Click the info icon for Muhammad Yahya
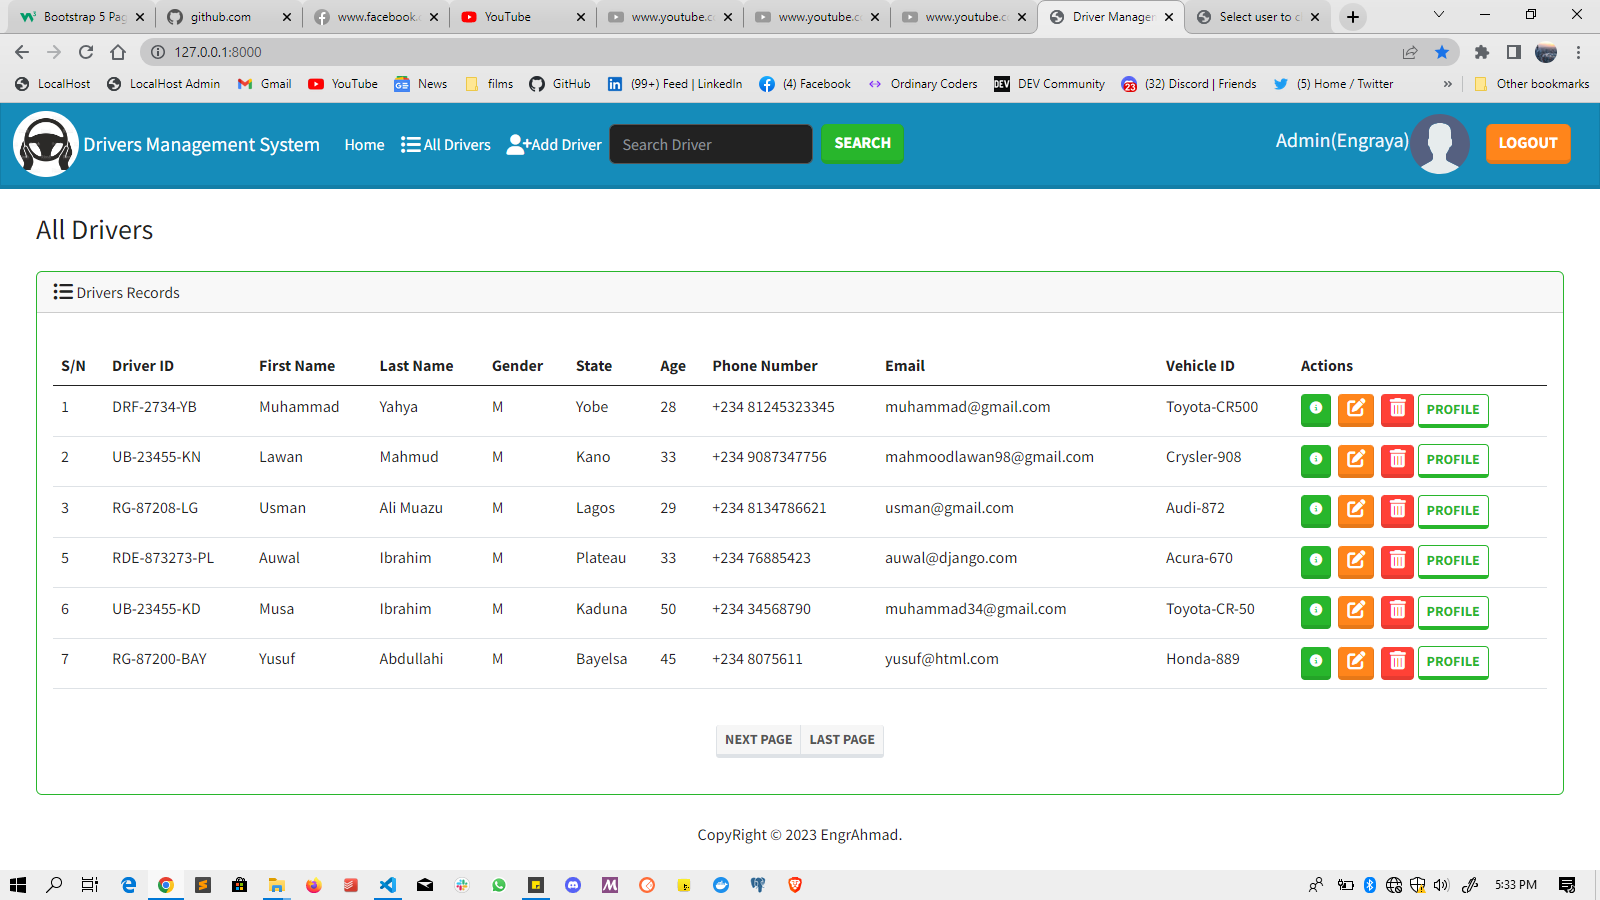The image size is (1600, 900). pyautogui.click(x=1315, y=410)
